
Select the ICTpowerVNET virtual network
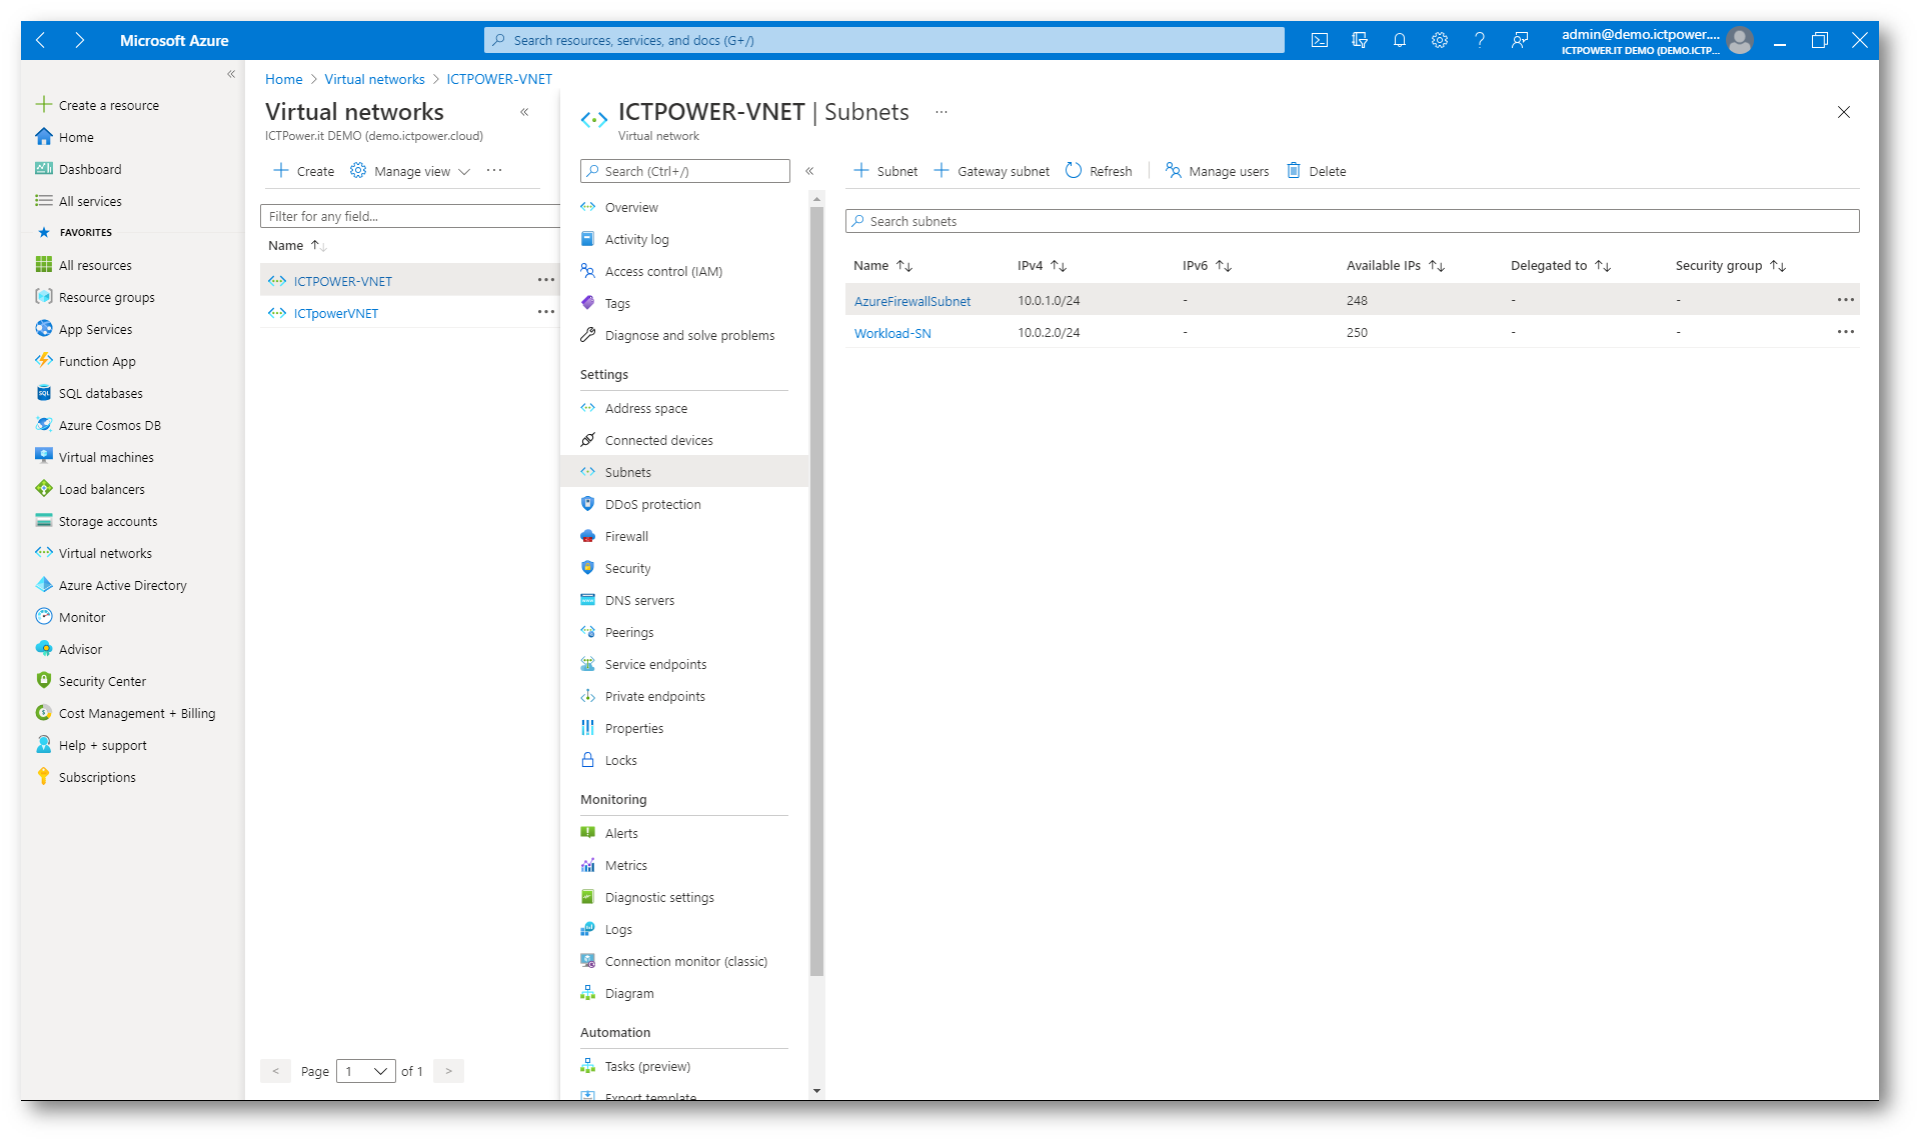tap(336, 313)
